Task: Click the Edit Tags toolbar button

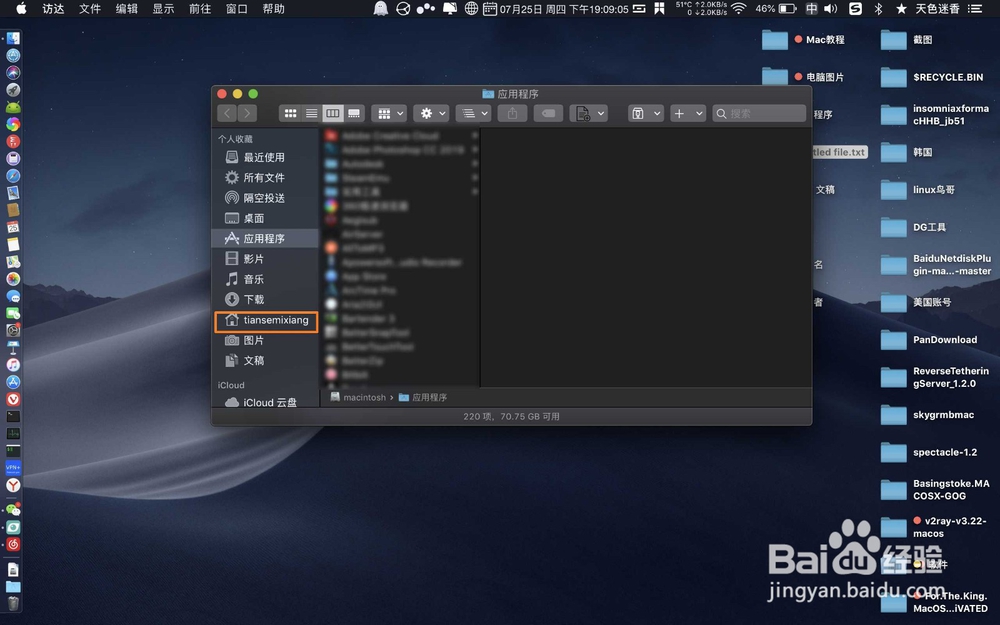Action: 548,114
